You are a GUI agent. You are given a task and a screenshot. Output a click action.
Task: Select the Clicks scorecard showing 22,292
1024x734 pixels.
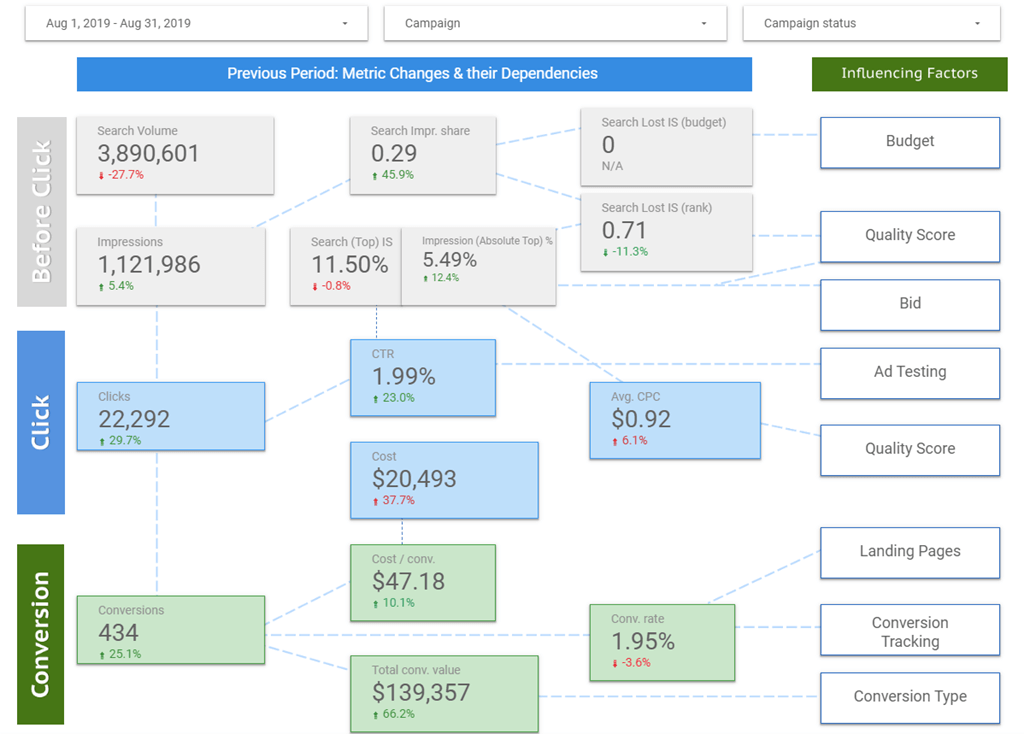pyautogui.click(x=171, y=416)
